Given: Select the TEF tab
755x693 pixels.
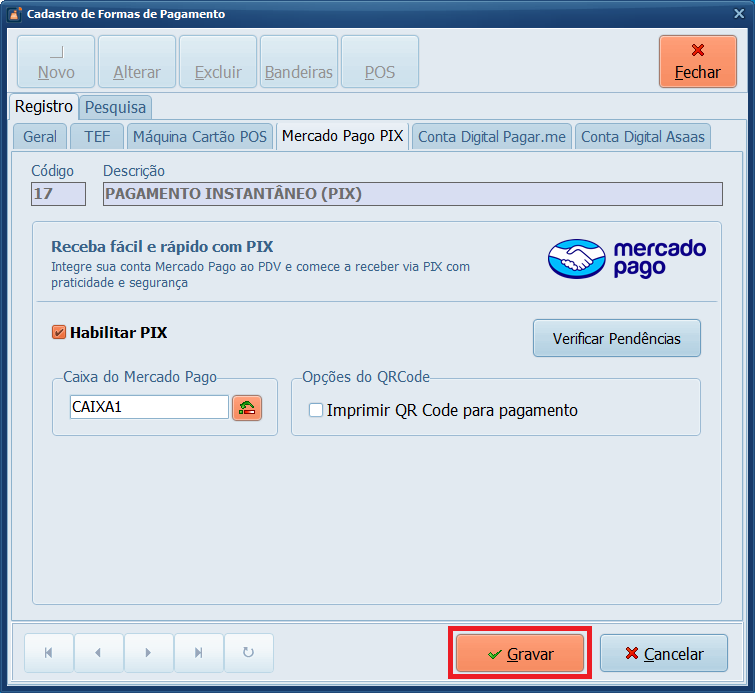Looking at the screenshot, I should coord(97,137).
